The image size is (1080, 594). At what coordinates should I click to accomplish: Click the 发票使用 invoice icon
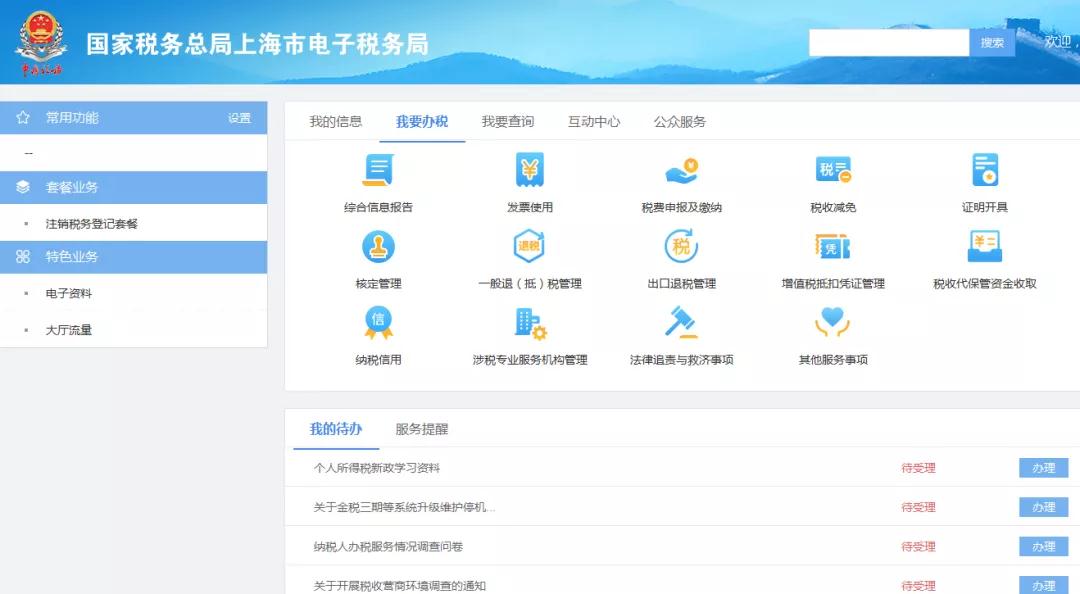[529, 171]
